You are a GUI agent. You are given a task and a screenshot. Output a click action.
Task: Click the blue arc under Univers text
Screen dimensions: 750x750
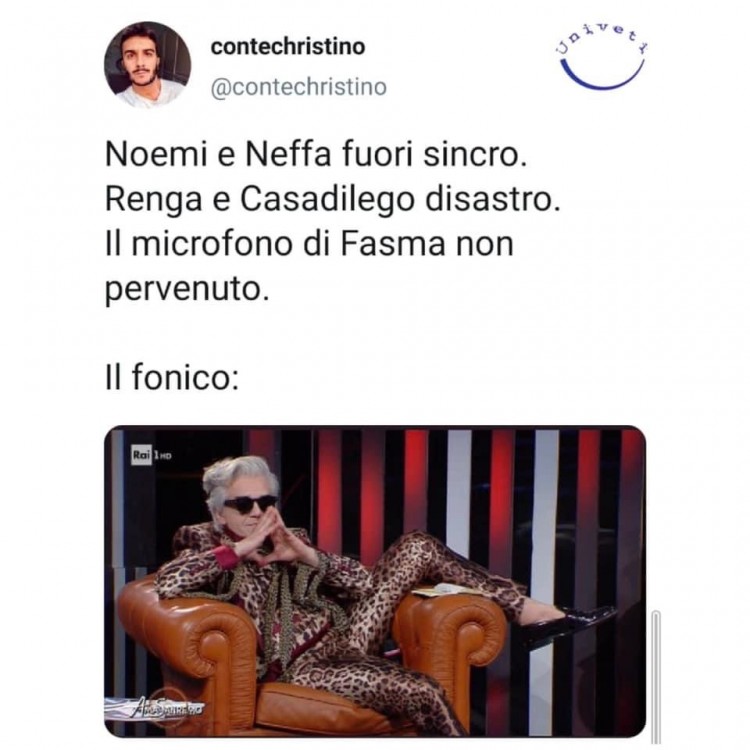(602, 75)
